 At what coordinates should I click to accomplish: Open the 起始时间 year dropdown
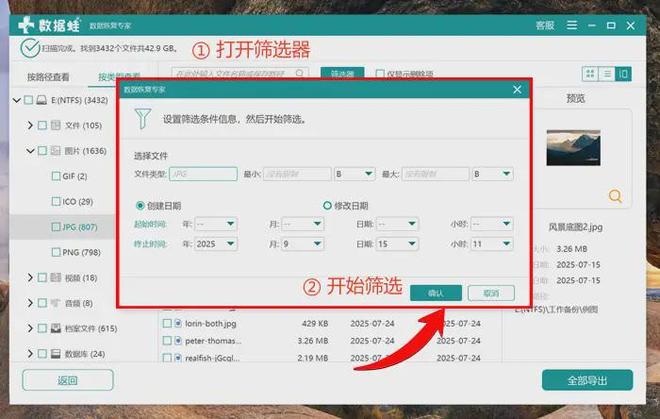coord(216,224)
